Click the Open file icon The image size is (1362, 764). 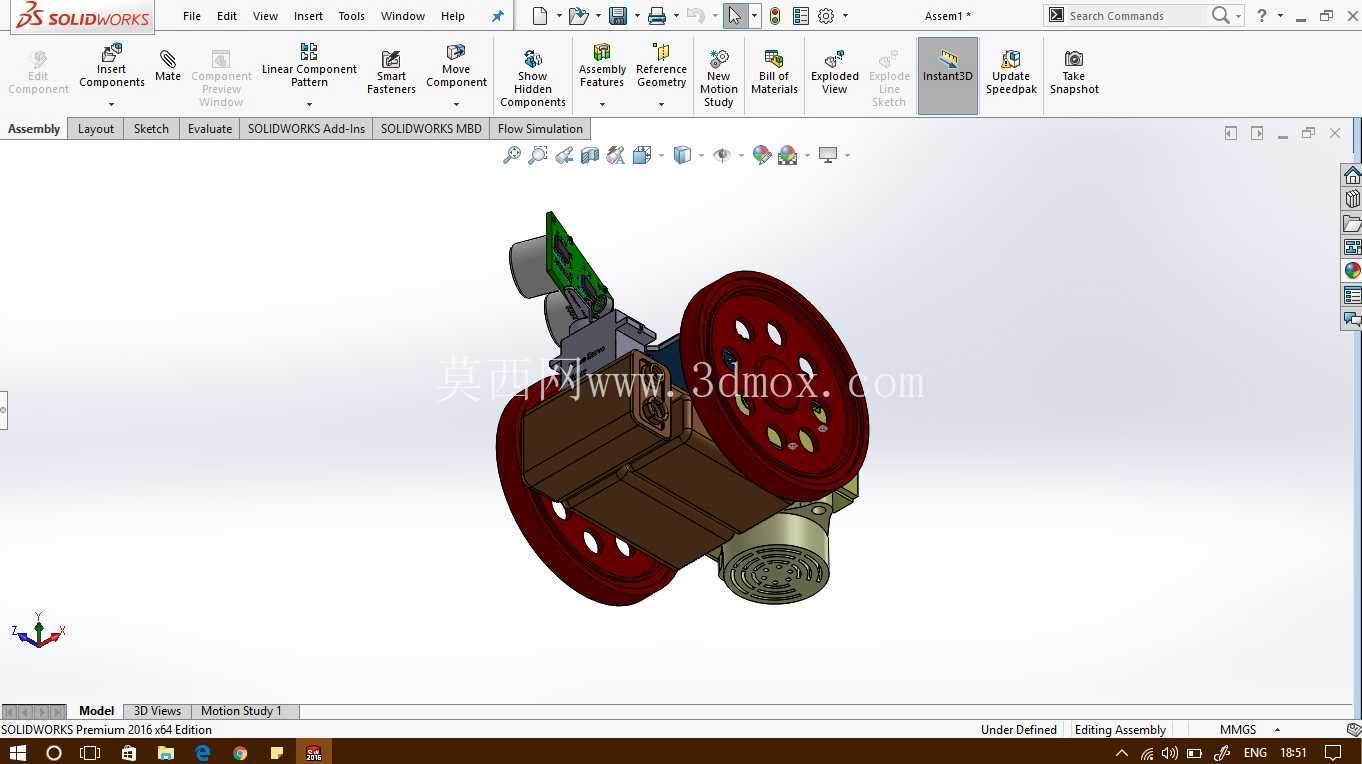click(x=577, y=15)
